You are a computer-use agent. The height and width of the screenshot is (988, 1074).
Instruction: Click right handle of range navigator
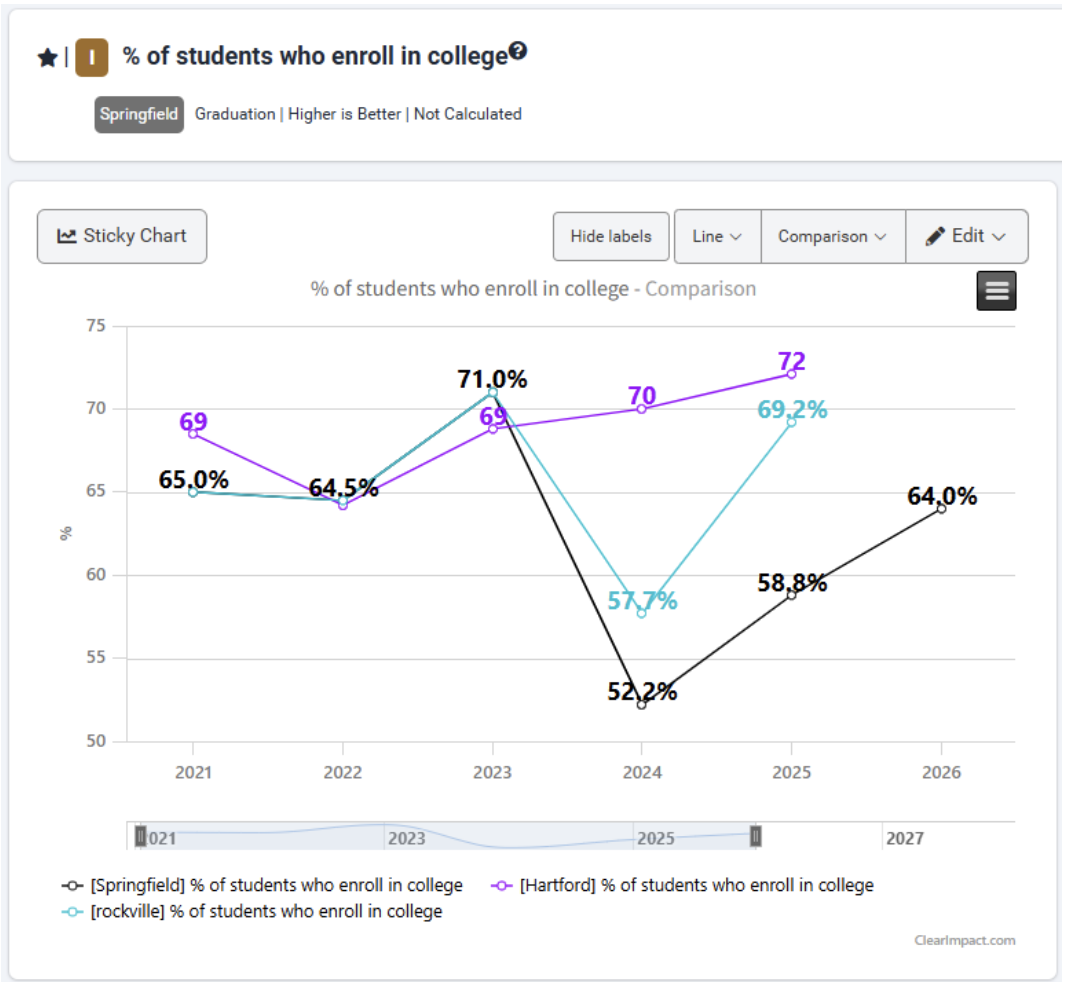756,835
